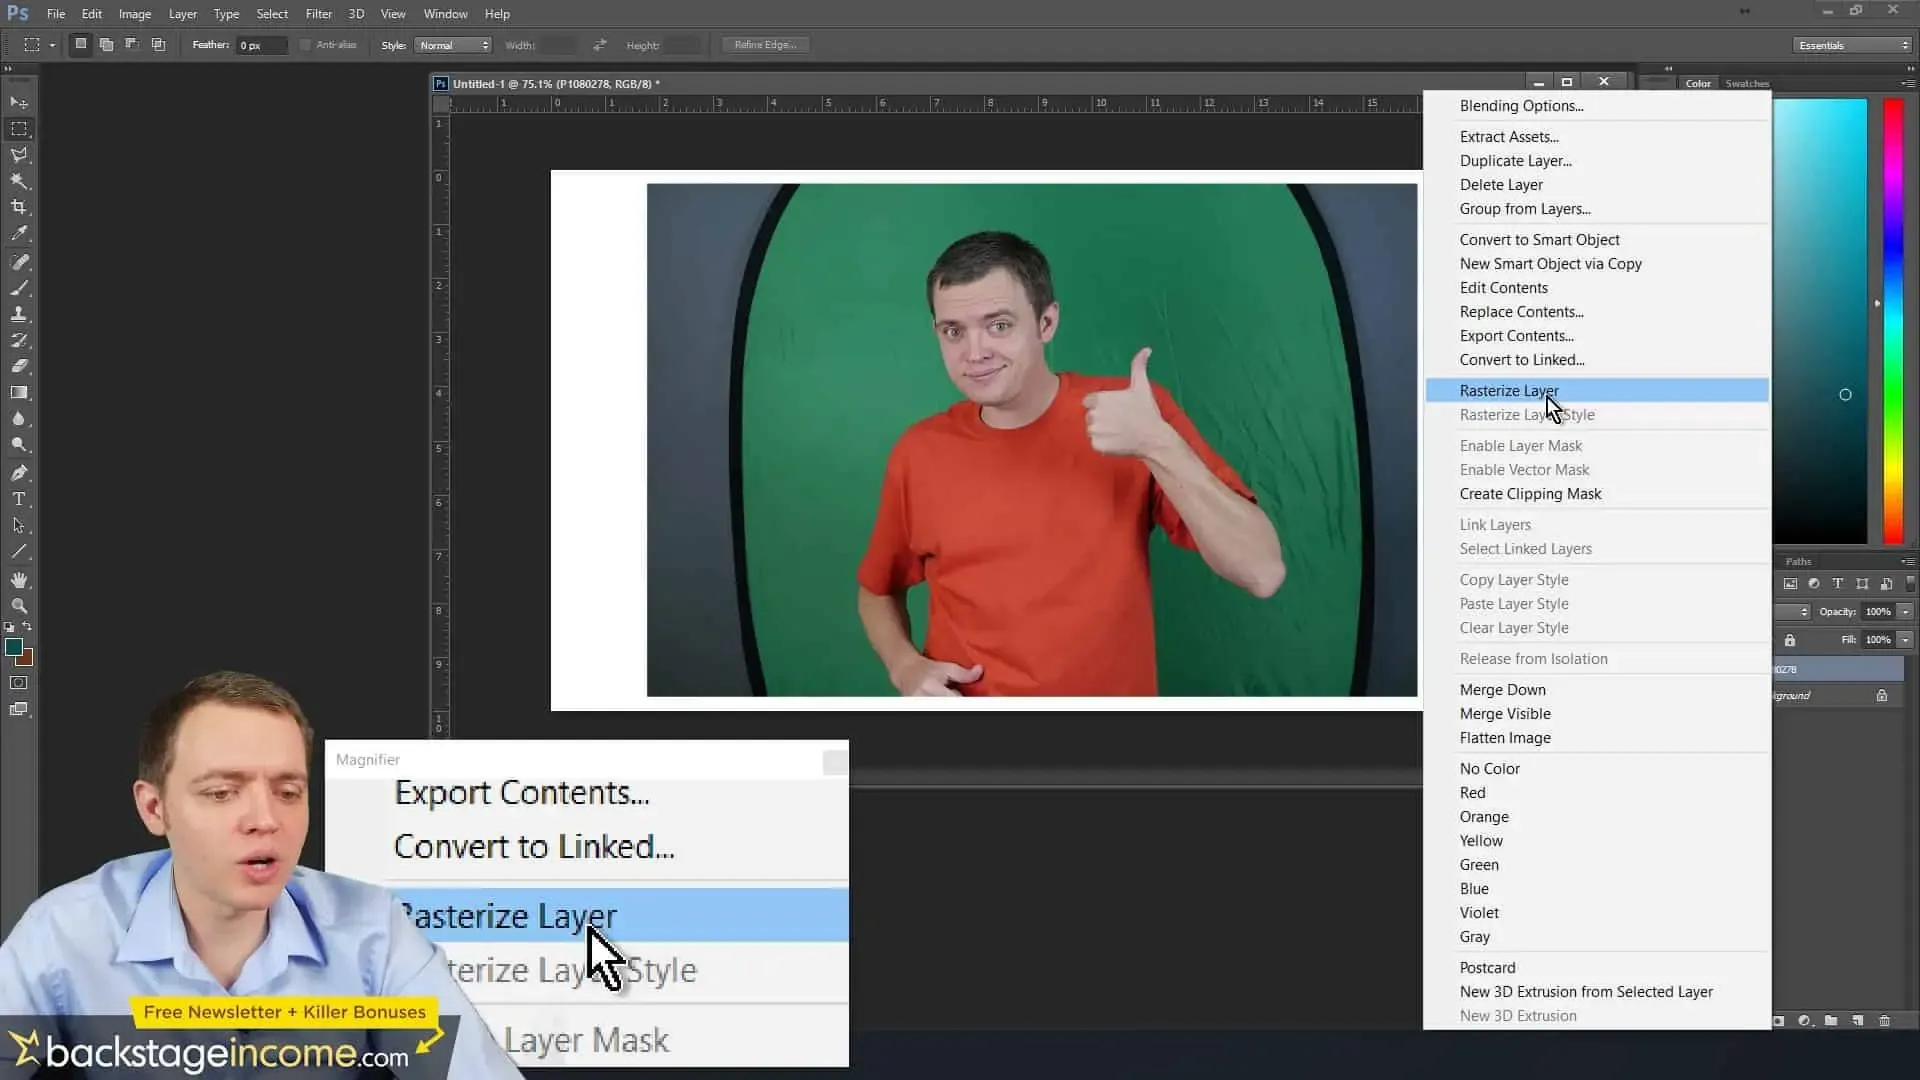
Task: Enable the Anti-alias checkbox
Action: coord(305,44)
